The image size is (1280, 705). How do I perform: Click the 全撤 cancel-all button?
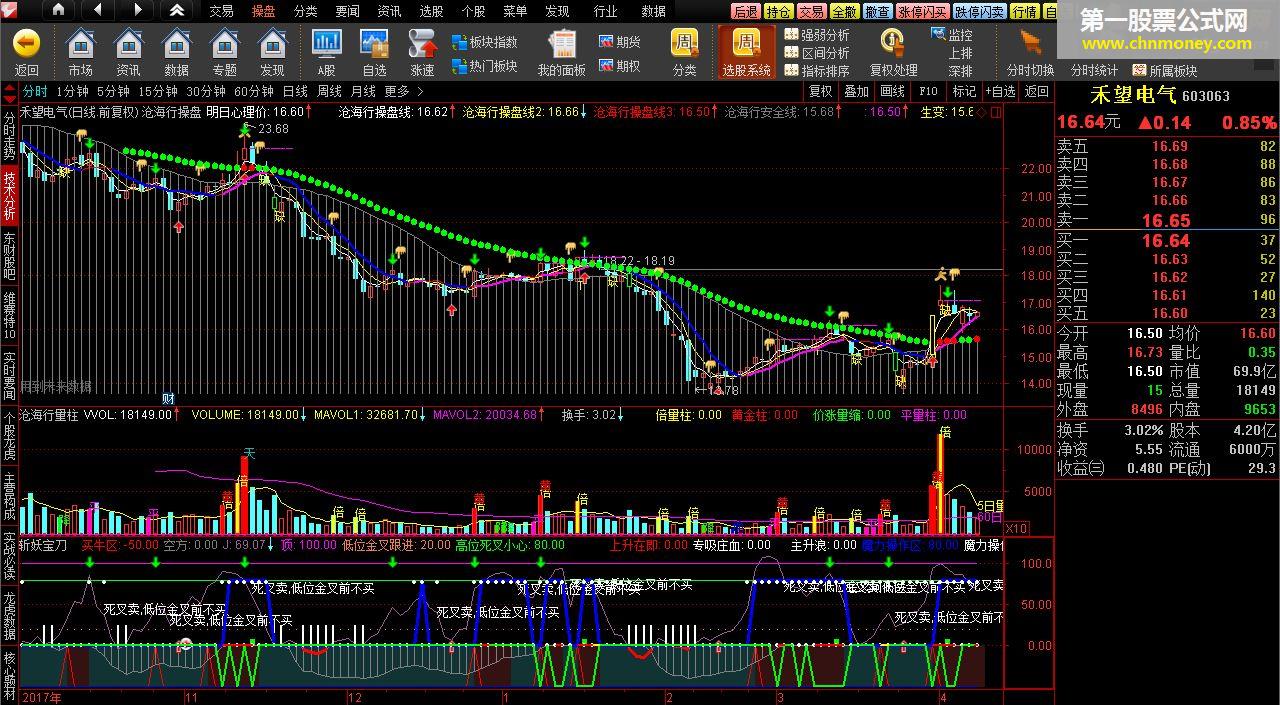[844, 12]
